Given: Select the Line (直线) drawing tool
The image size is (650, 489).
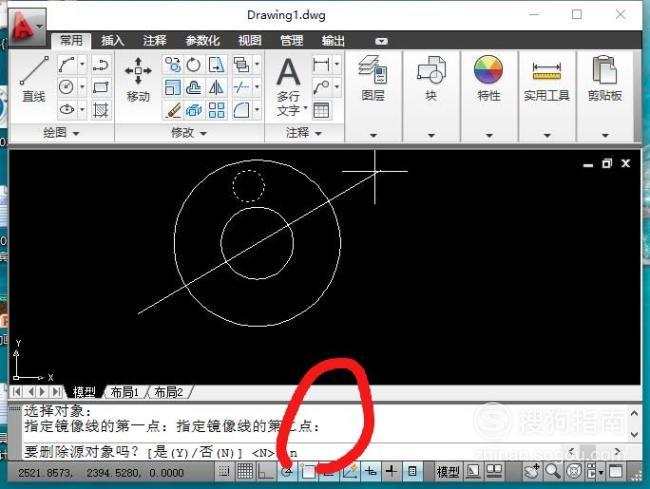Looking at the screenshot, I should 34,80.
